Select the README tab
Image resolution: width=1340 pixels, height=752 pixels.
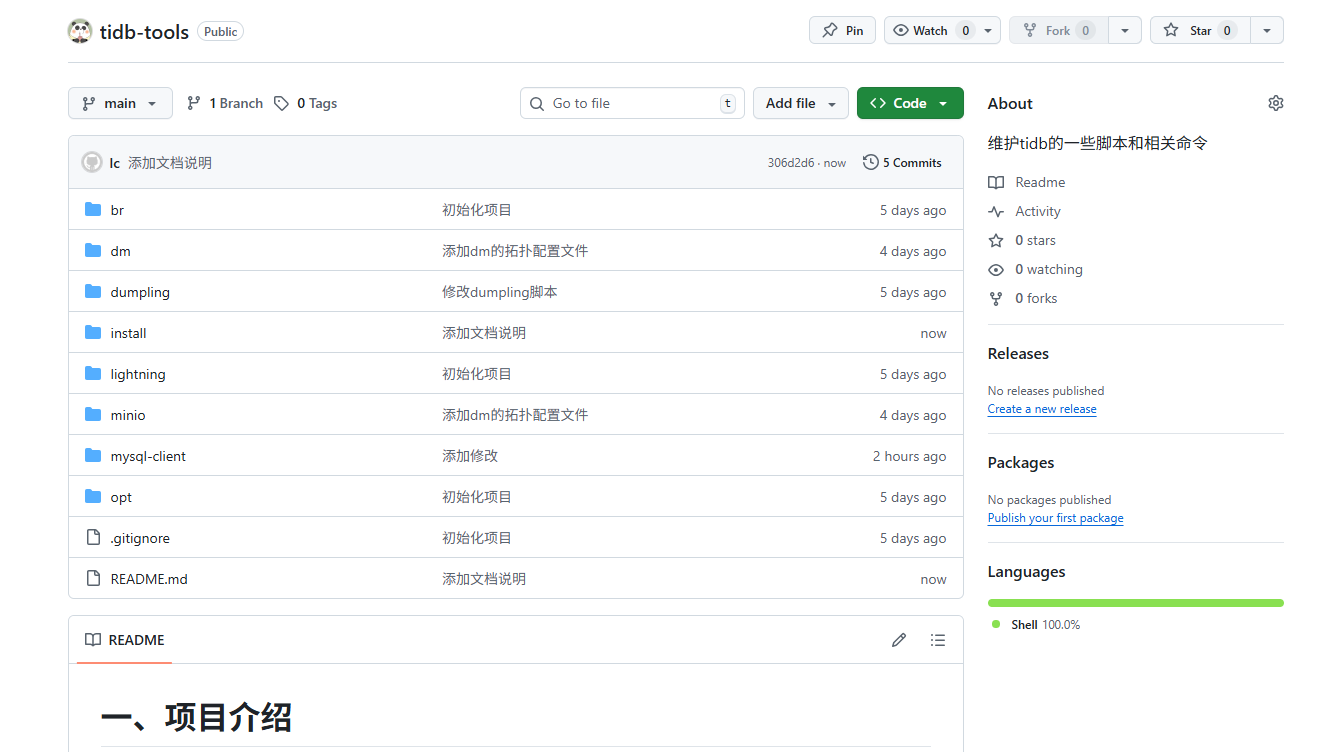[125, 640]
